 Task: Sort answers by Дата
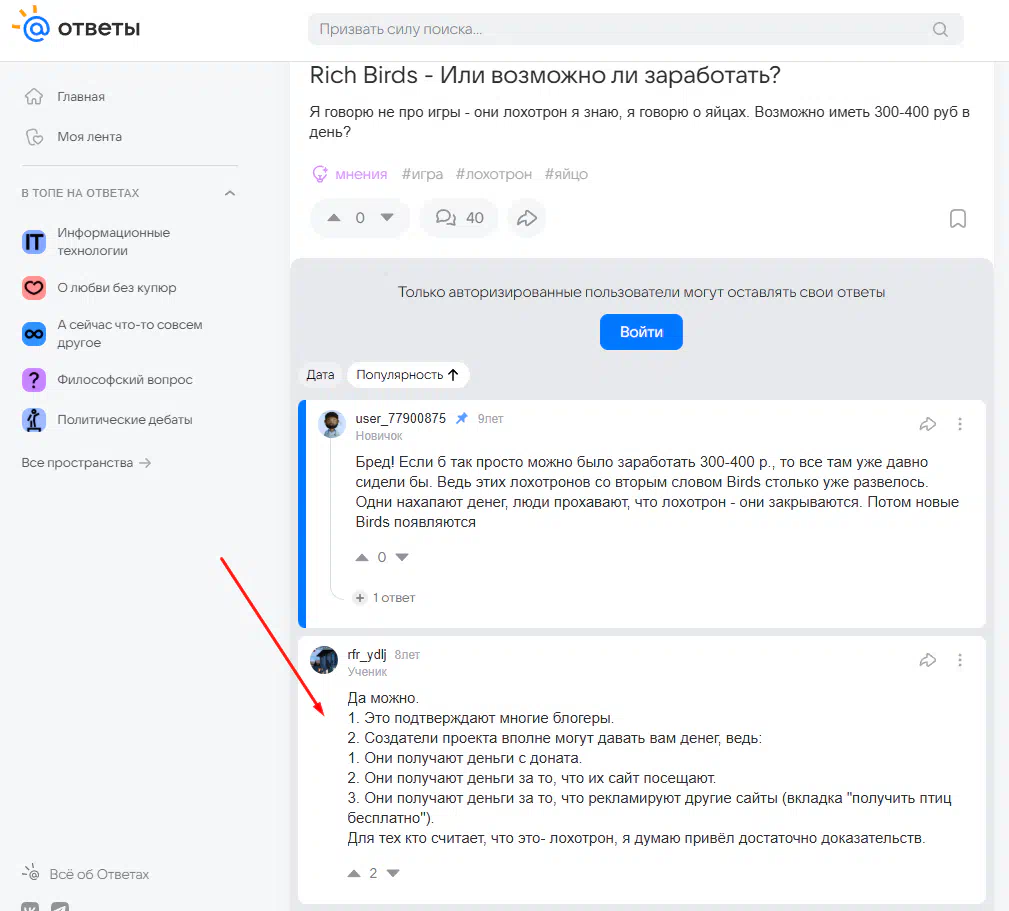(320, 374)
